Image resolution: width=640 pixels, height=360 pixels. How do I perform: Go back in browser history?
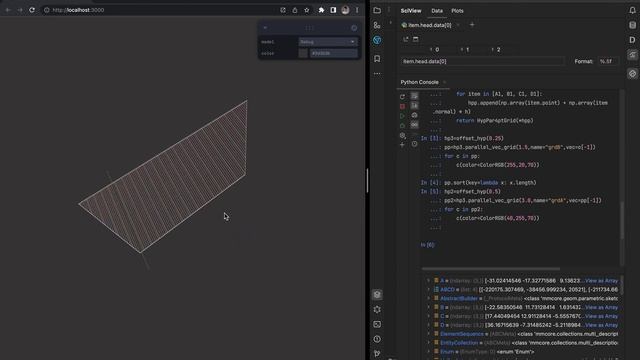(8, 10)
